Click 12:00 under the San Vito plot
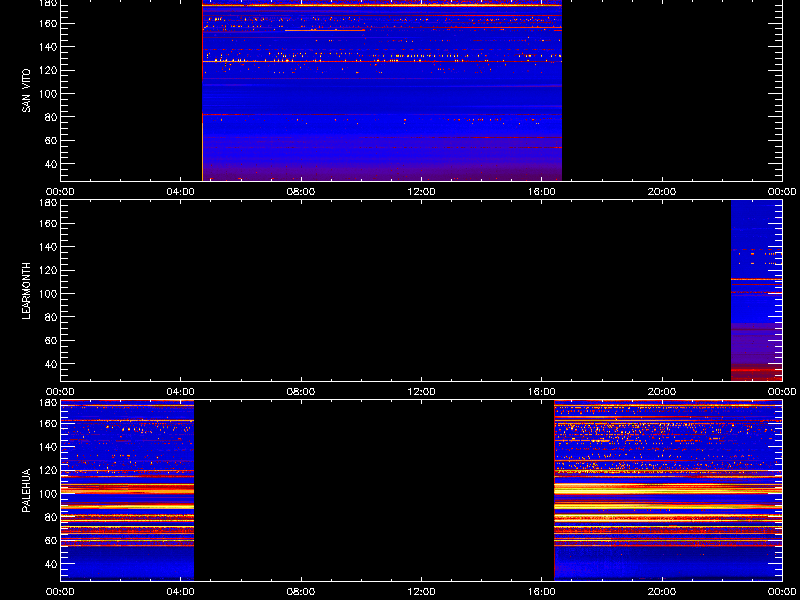This screenshot has height=600, width=800. [x=421, y=192]
